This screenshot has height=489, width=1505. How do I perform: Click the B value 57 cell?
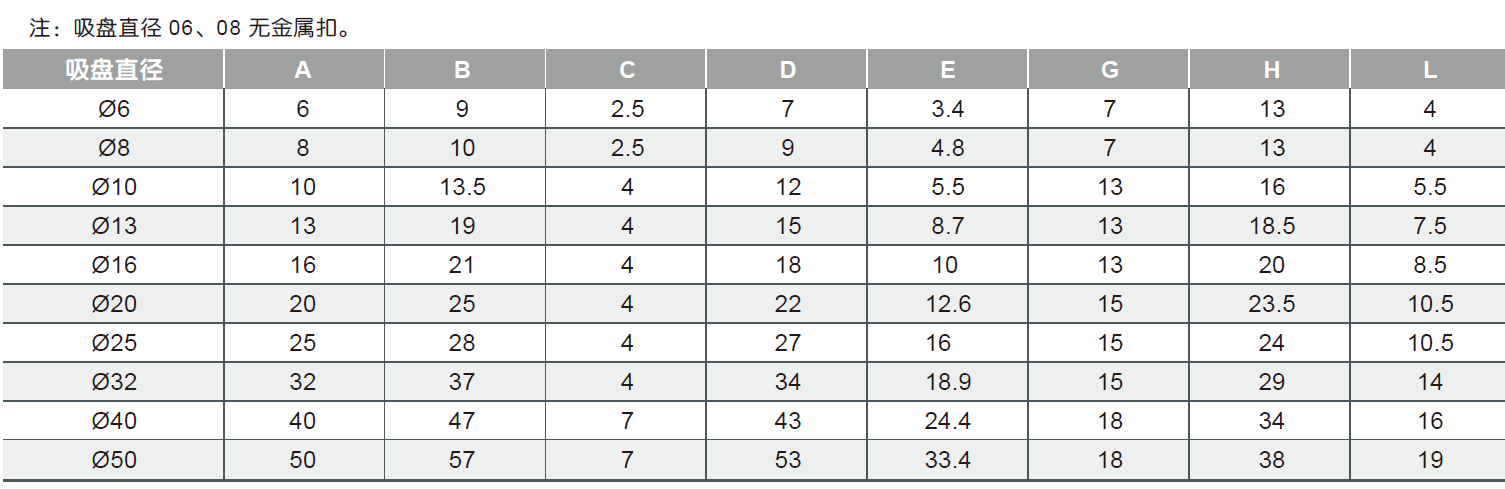(462, 460)
